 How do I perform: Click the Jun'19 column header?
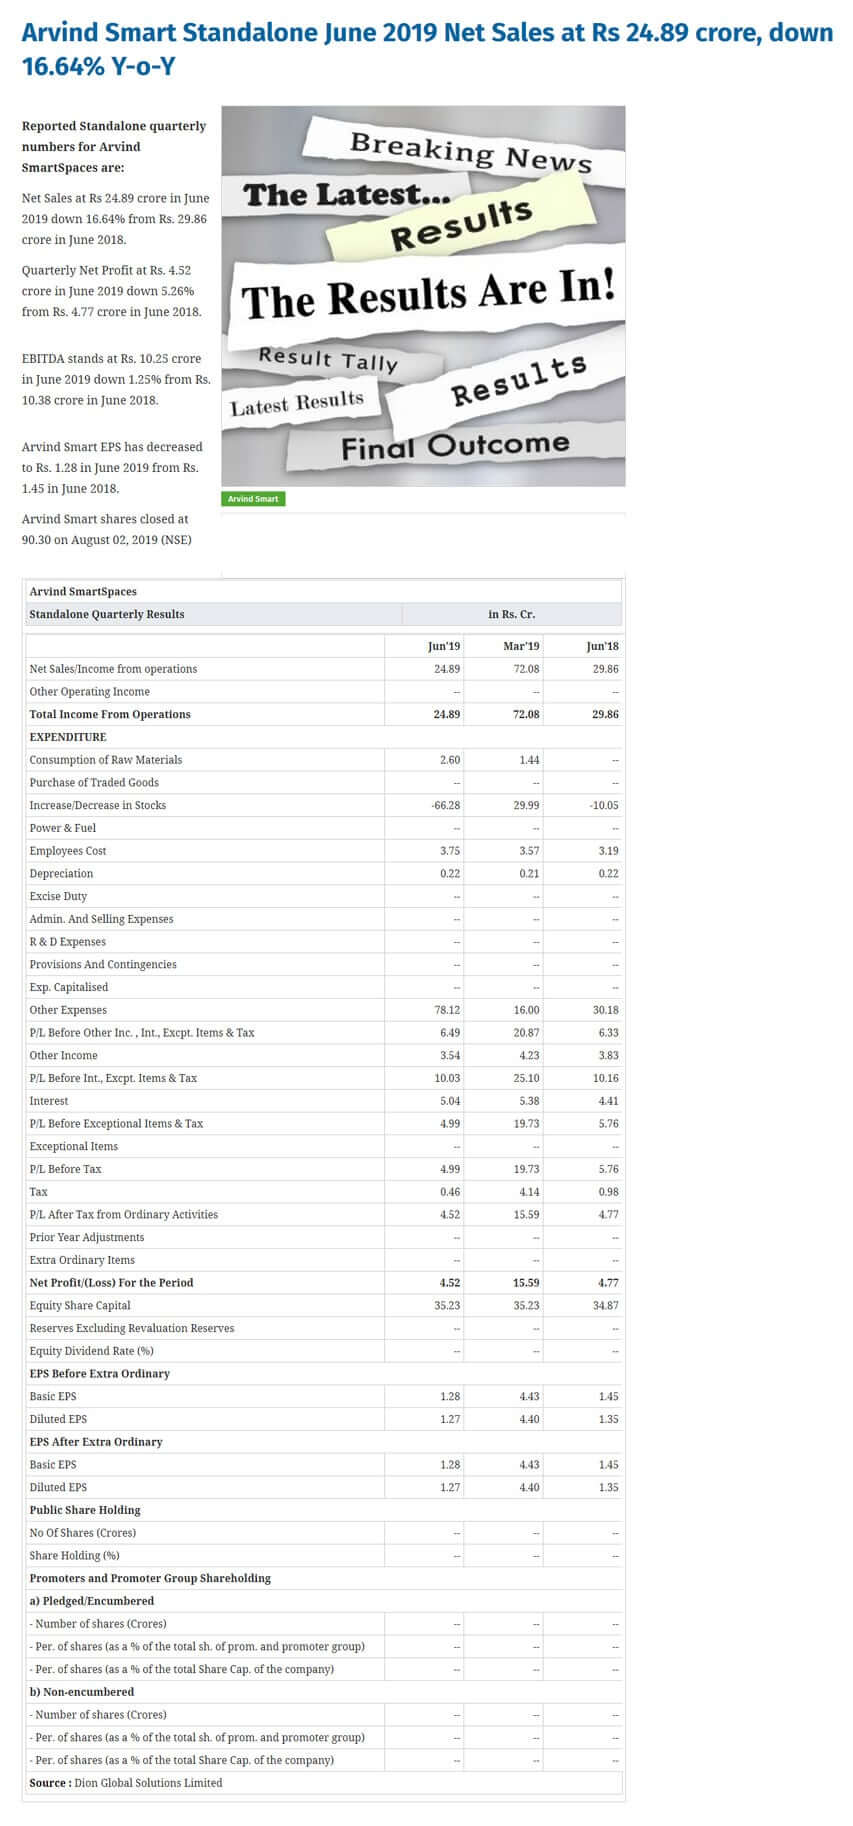pyautogui.click(x=444, y=646)
